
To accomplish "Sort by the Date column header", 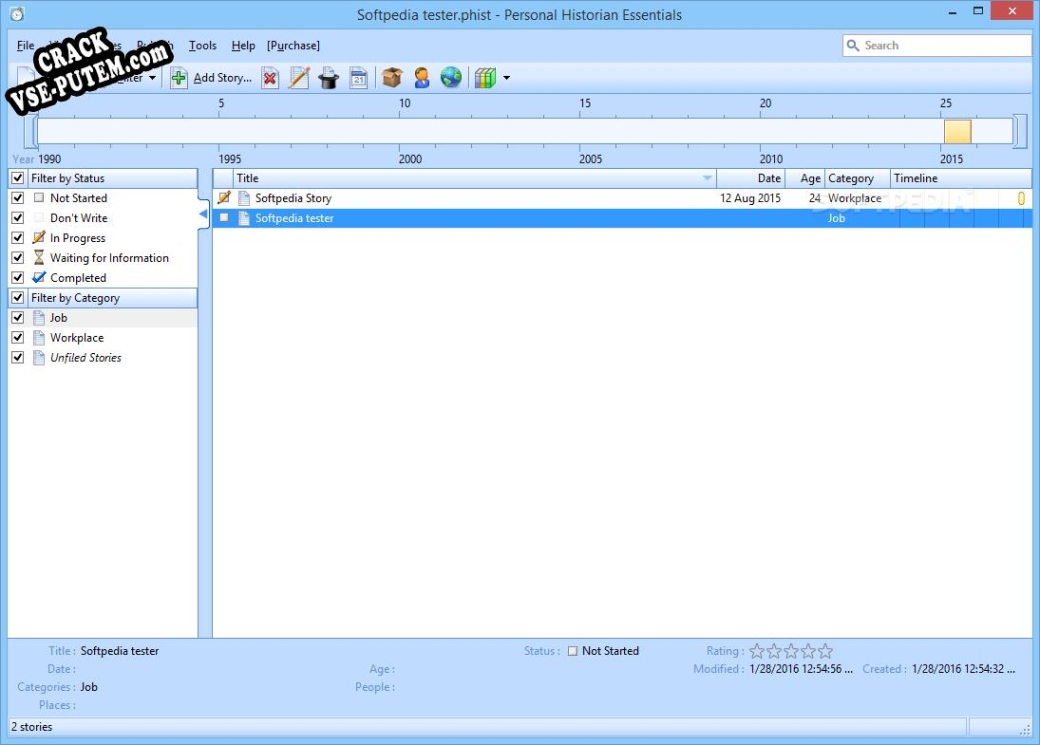I will (x=751, y=178).
